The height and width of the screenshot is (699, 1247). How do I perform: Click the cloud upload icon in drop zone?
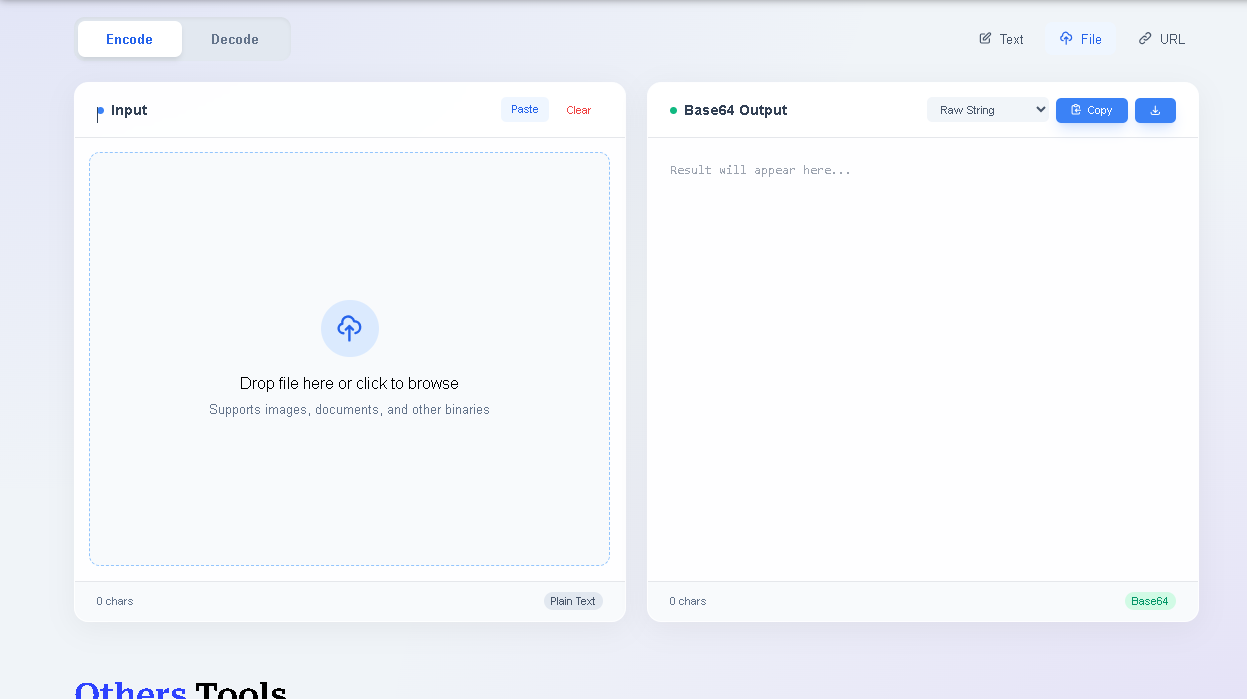pyautogui.click(x=349, y=328)
